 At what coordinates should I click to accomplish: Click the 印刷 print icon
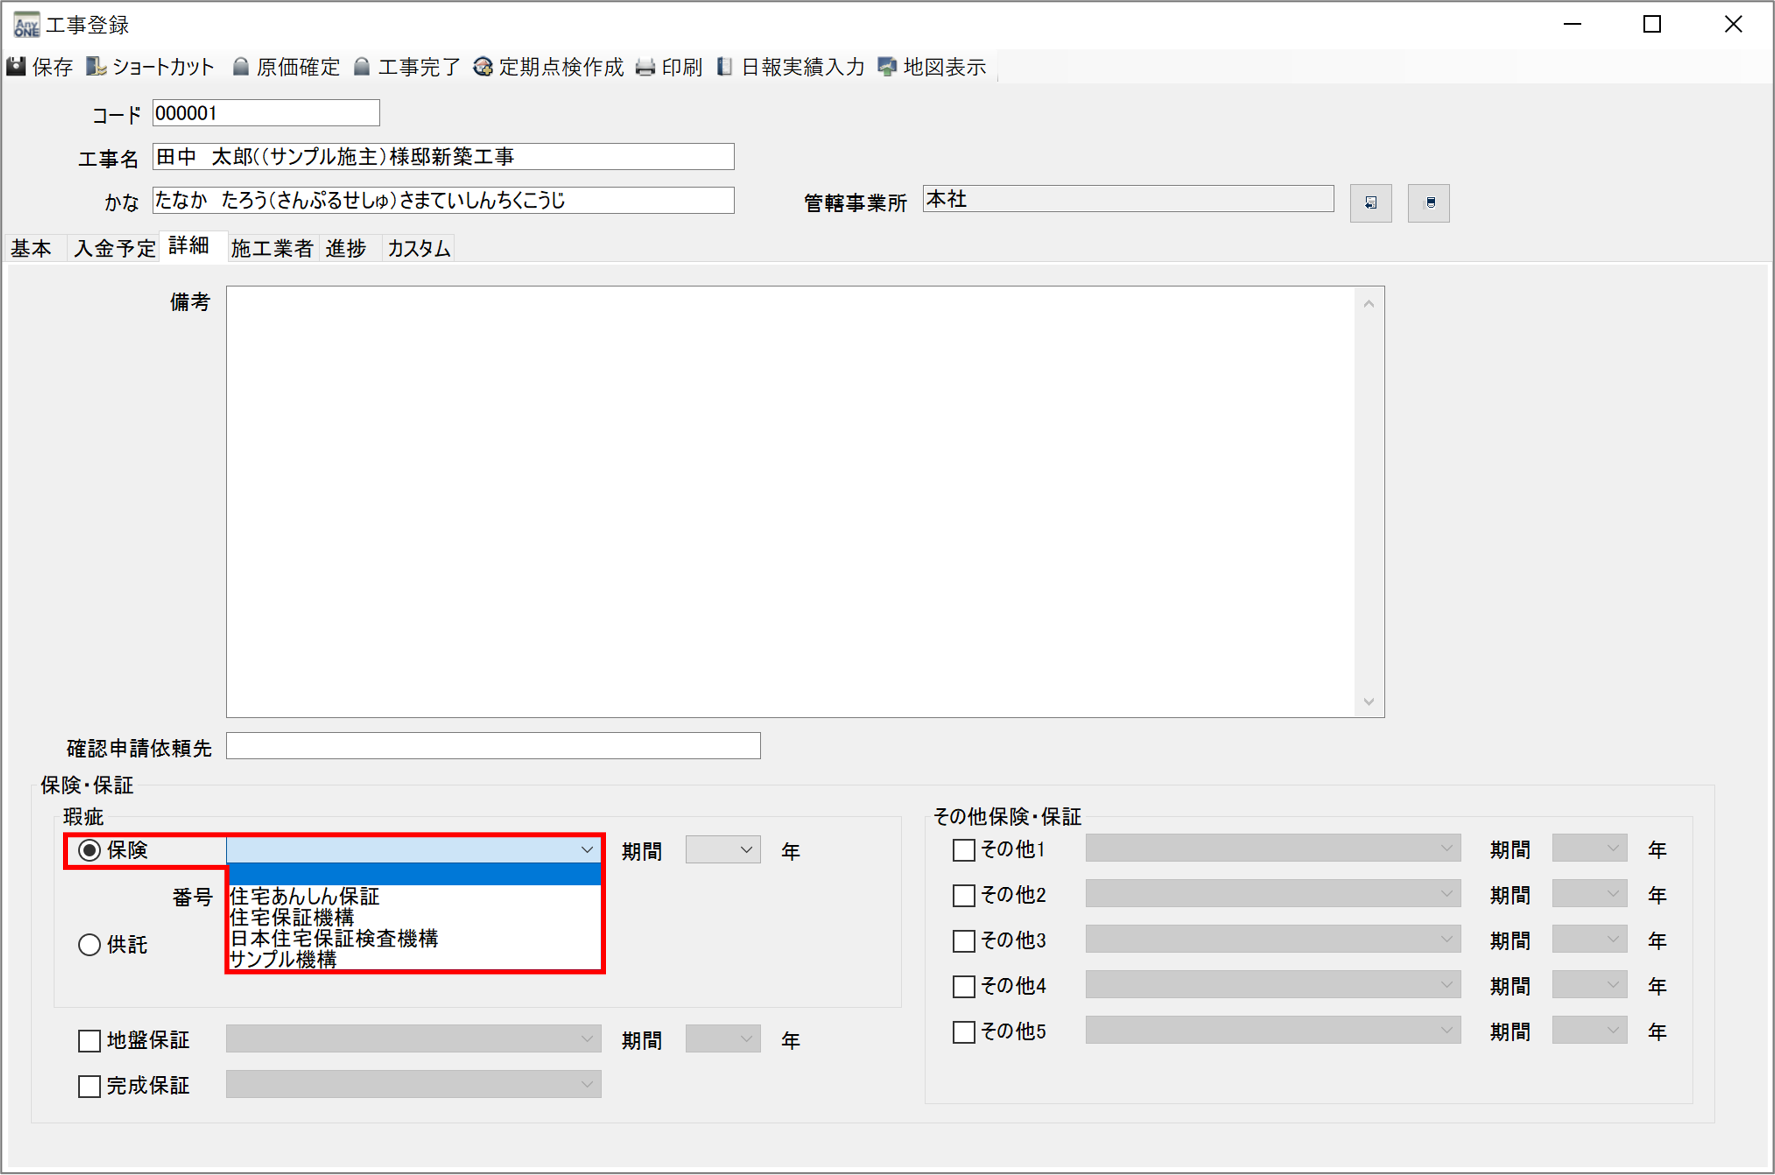pos(646,67)
